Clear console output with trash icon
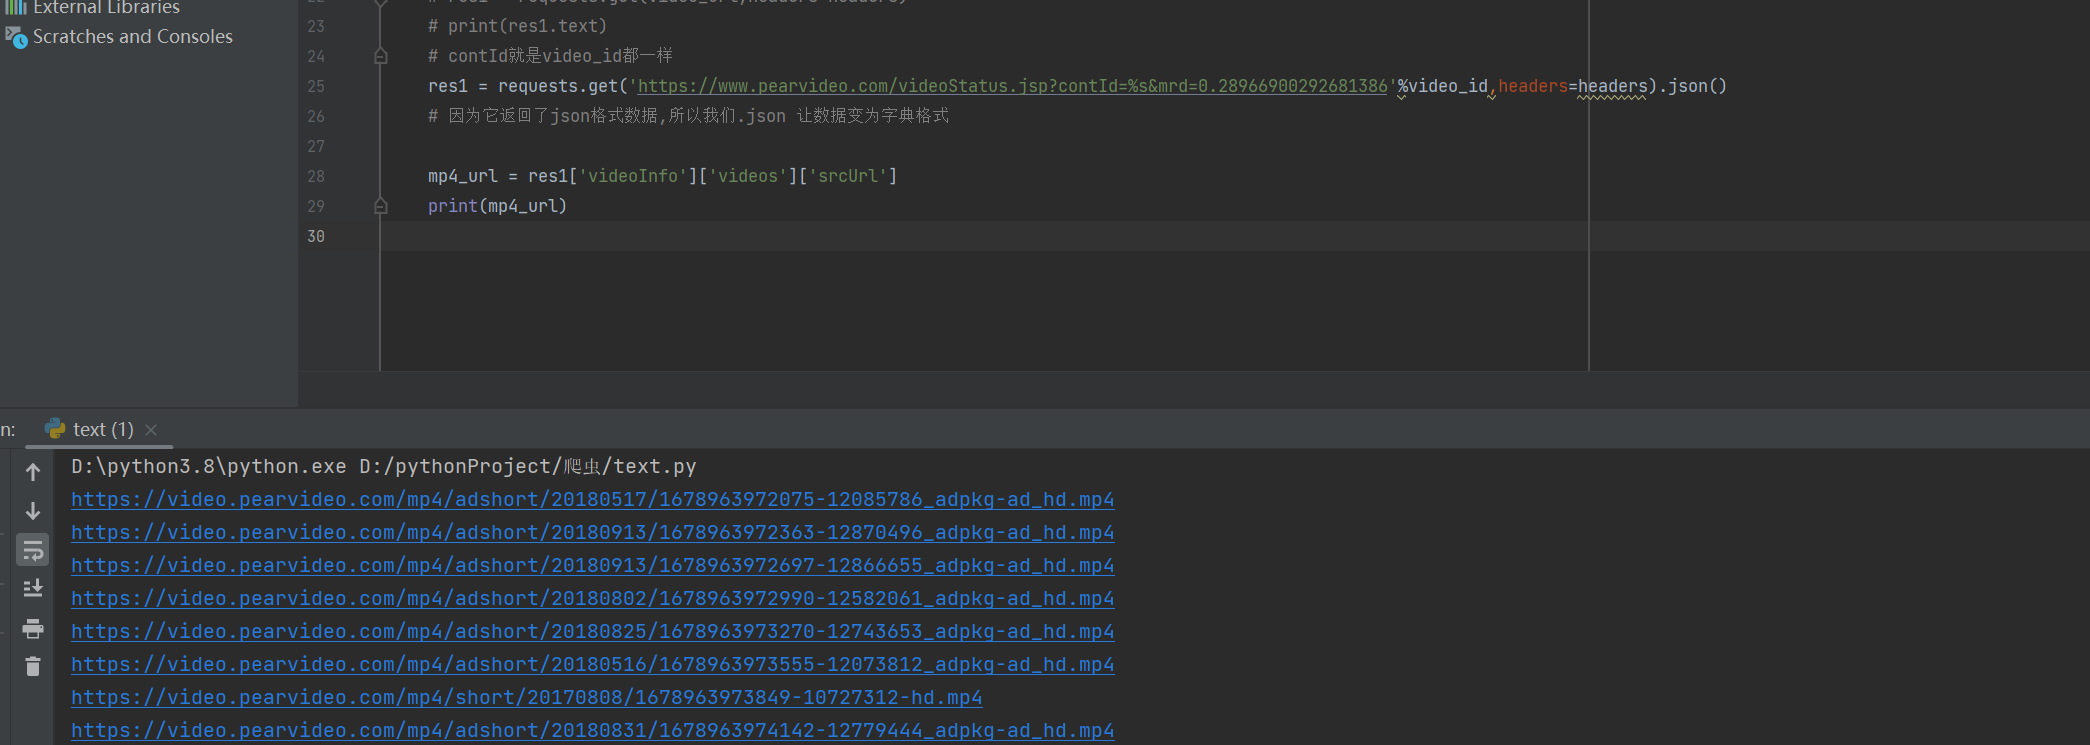This screenshot has width=2090, height=745. (33, 666)
